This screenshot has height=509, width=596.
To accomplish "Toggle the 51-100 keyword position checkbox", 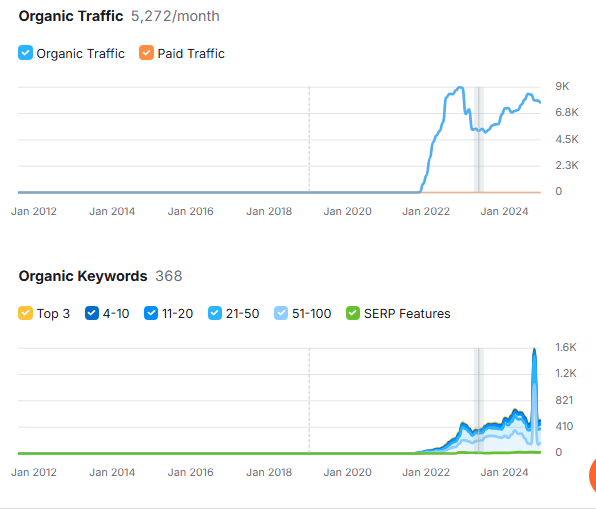I will [281, 313].
